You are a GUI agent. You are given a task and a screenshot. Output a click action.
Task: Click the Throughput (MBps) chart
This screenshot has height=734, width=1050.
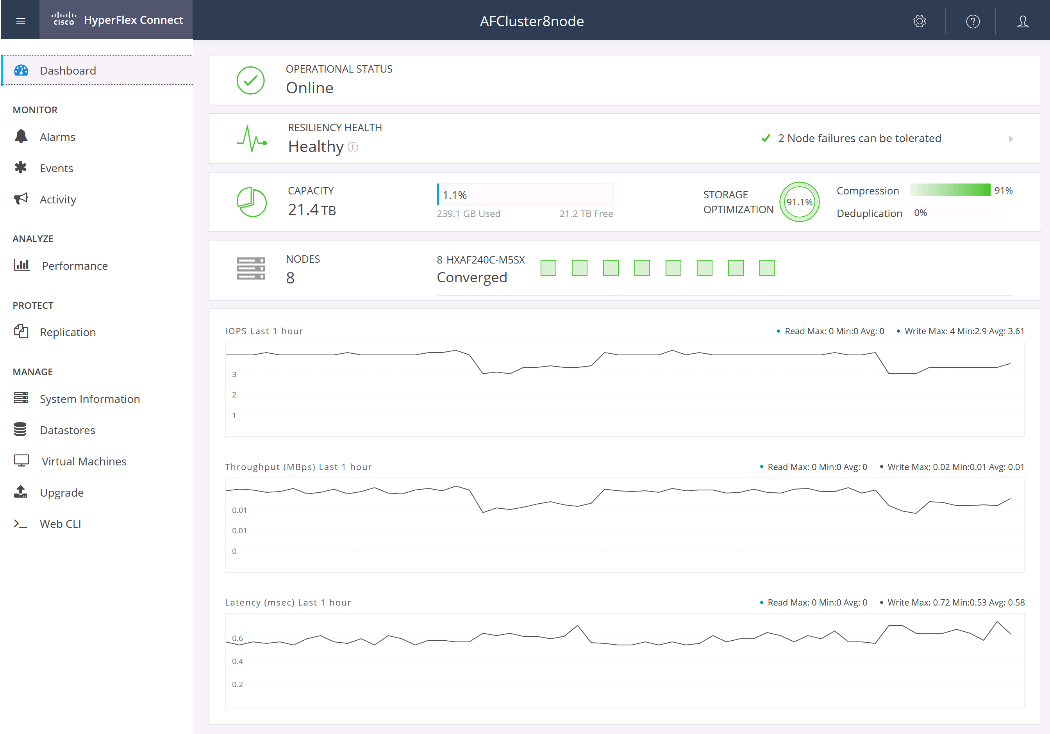625,525
